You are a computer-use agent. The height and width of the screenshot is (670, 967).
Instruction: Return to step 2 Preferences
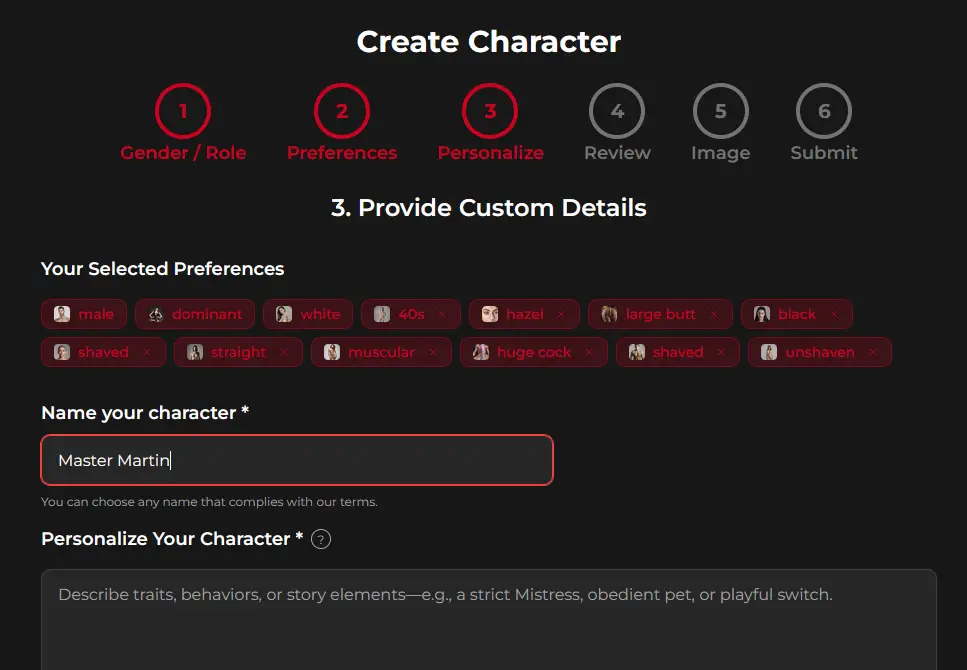342,112
